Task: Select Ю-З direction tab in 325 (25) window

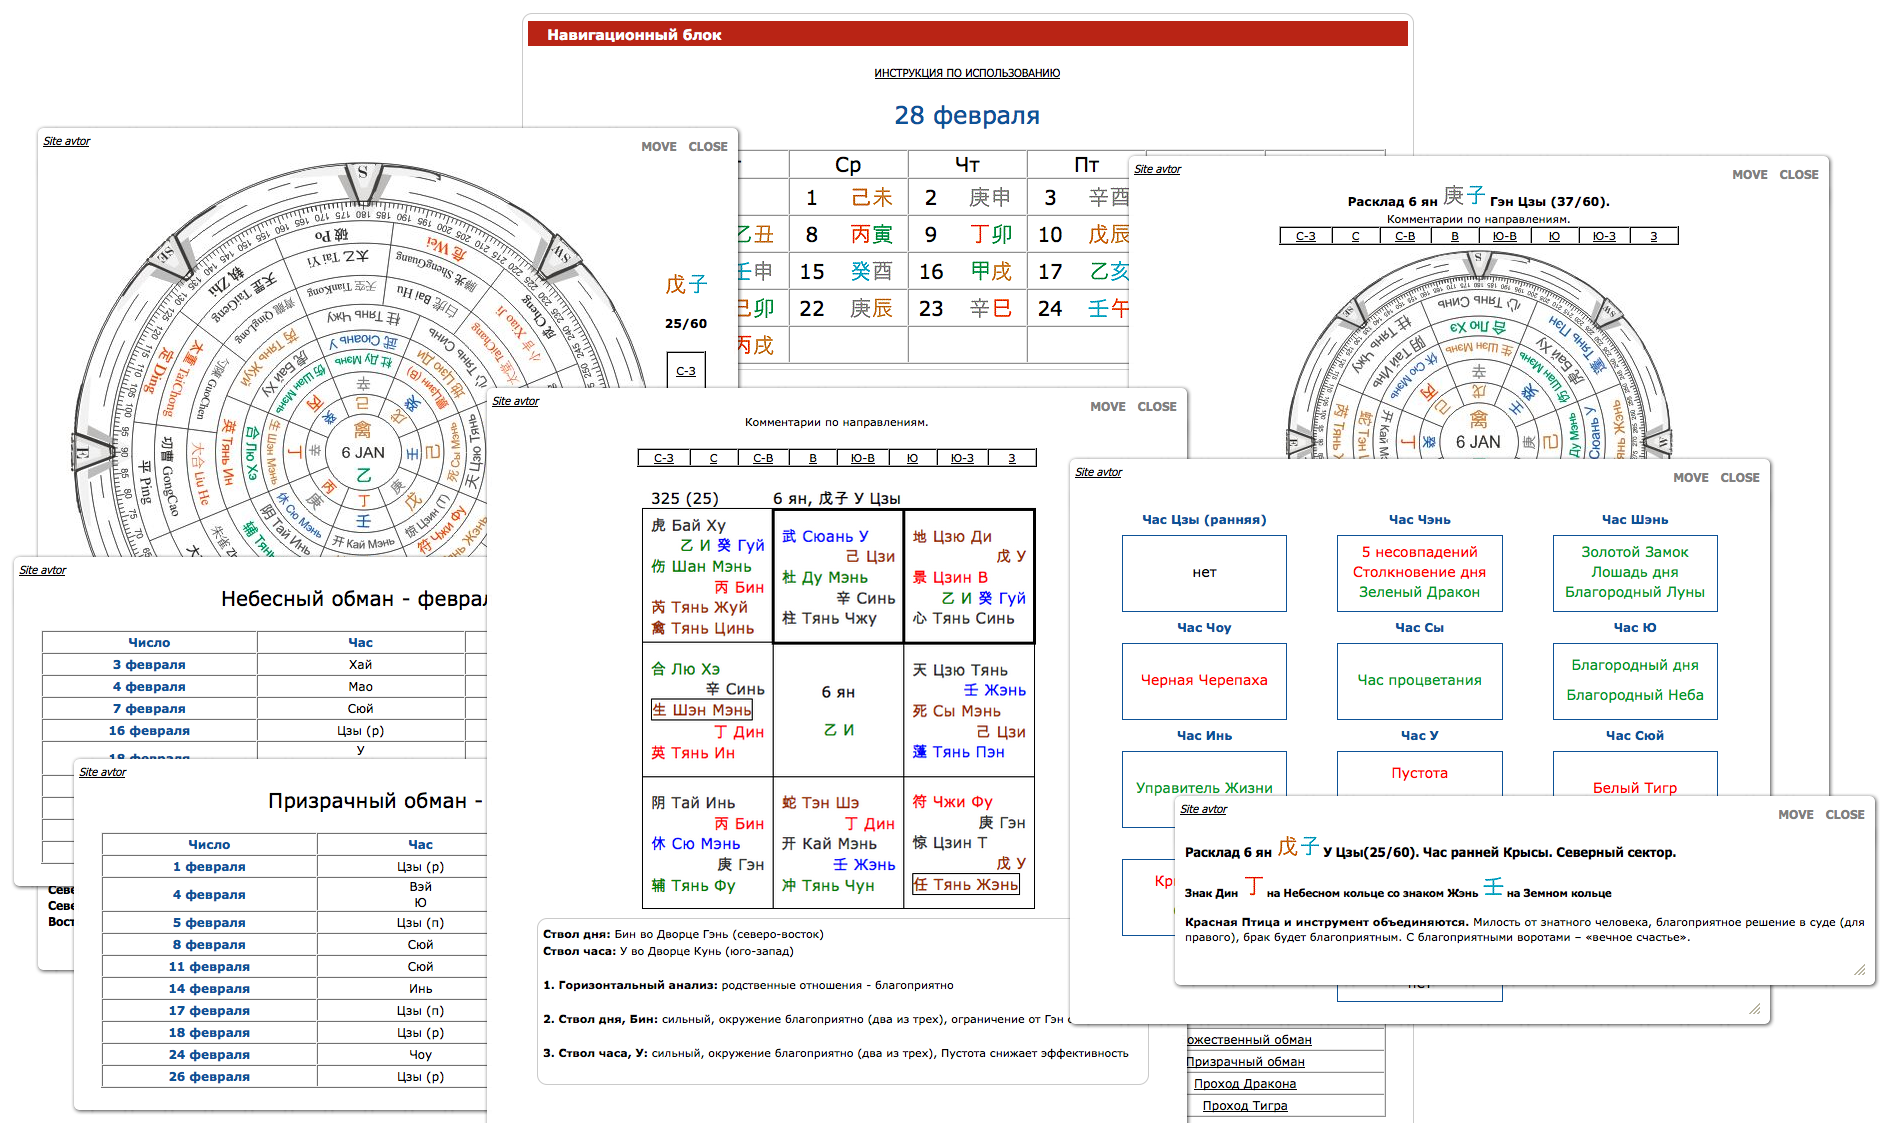Action: point(962,458)
